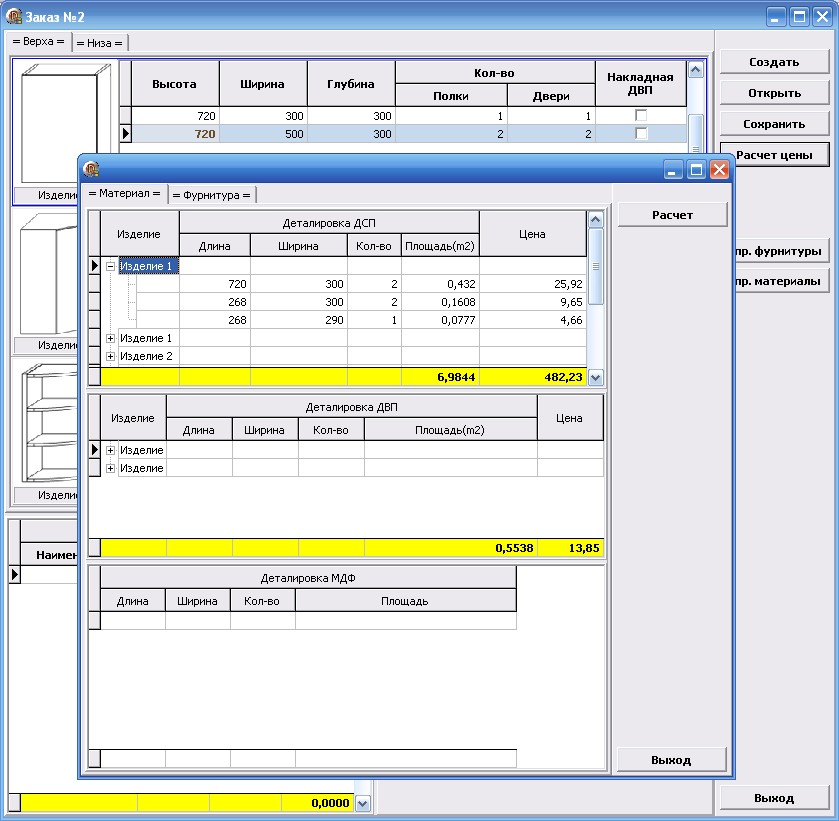Expand the Изделие 2 node in ДСП table
This screenshot has width=839, height=821.
[111, 356]
